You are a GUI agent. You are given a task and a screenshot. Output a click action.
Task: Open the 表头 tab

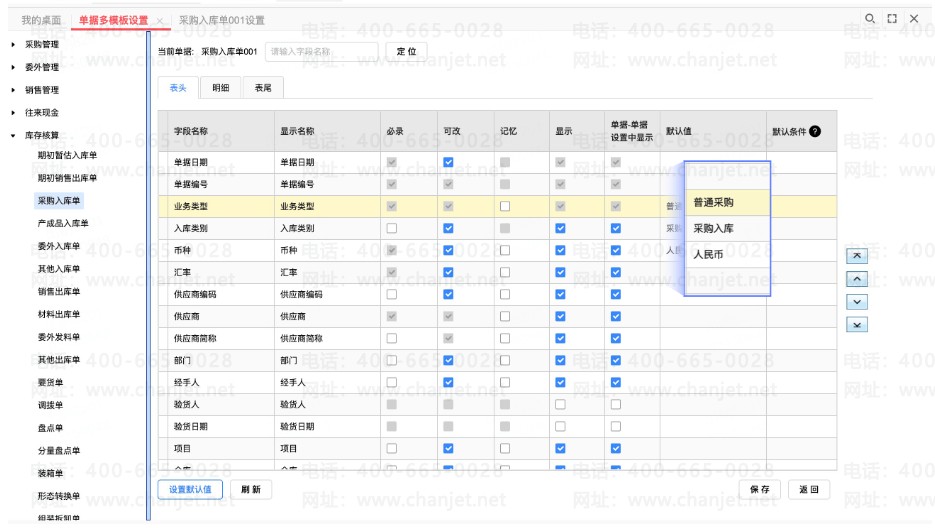[178, 88]
